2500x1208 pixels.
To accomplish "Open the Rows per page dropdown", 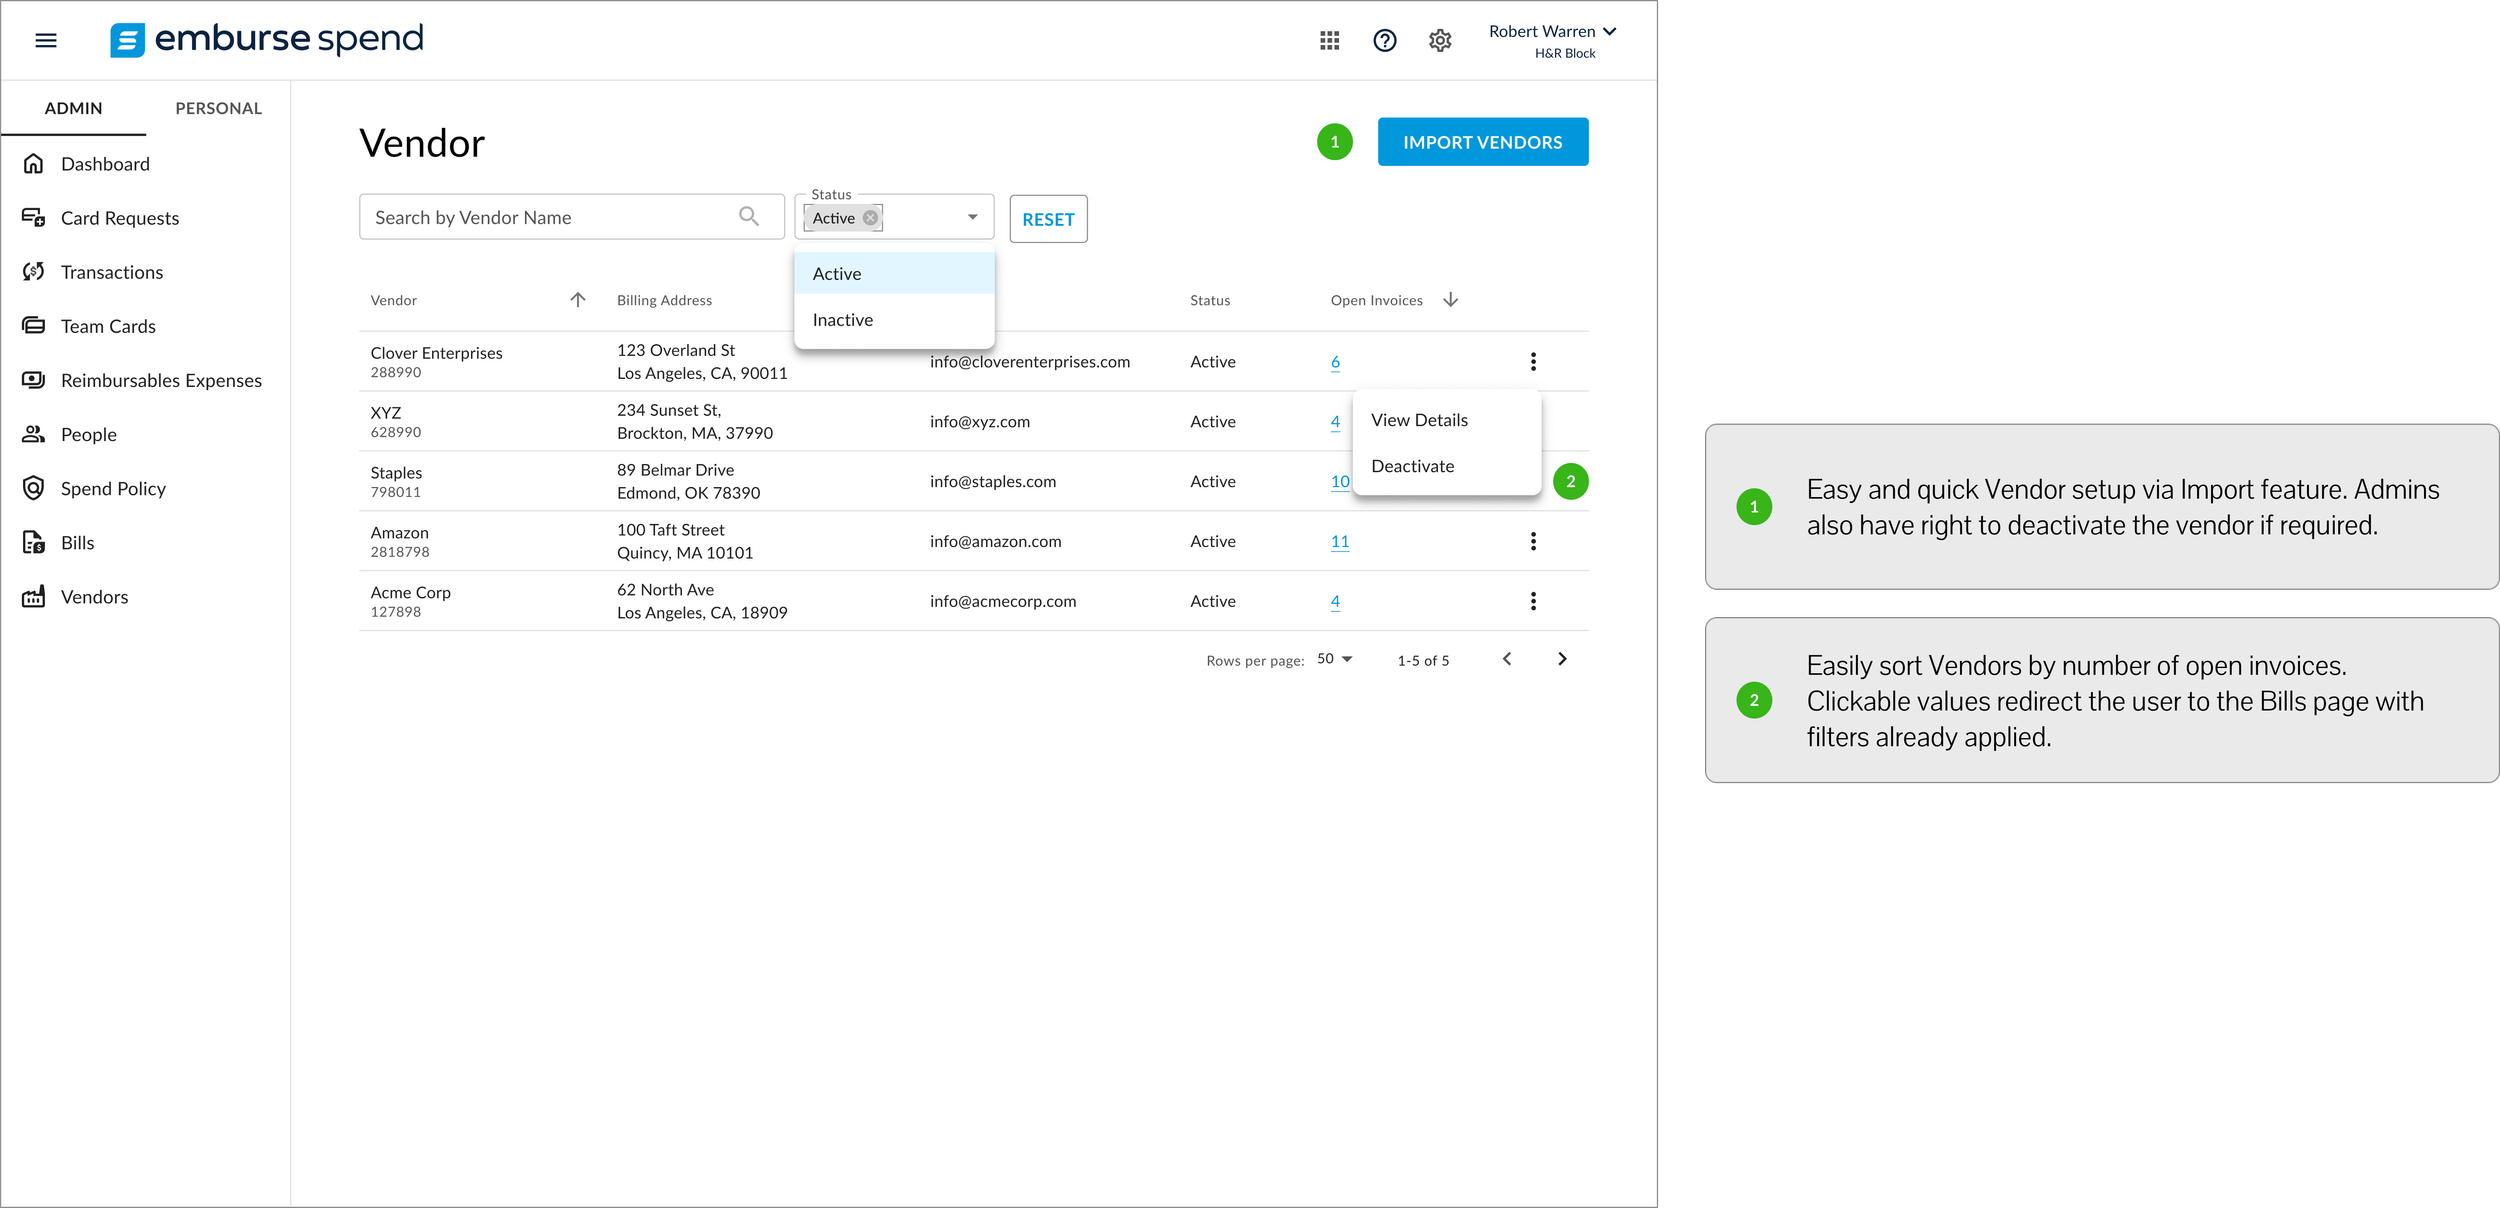I will (x=1335, y=659).
